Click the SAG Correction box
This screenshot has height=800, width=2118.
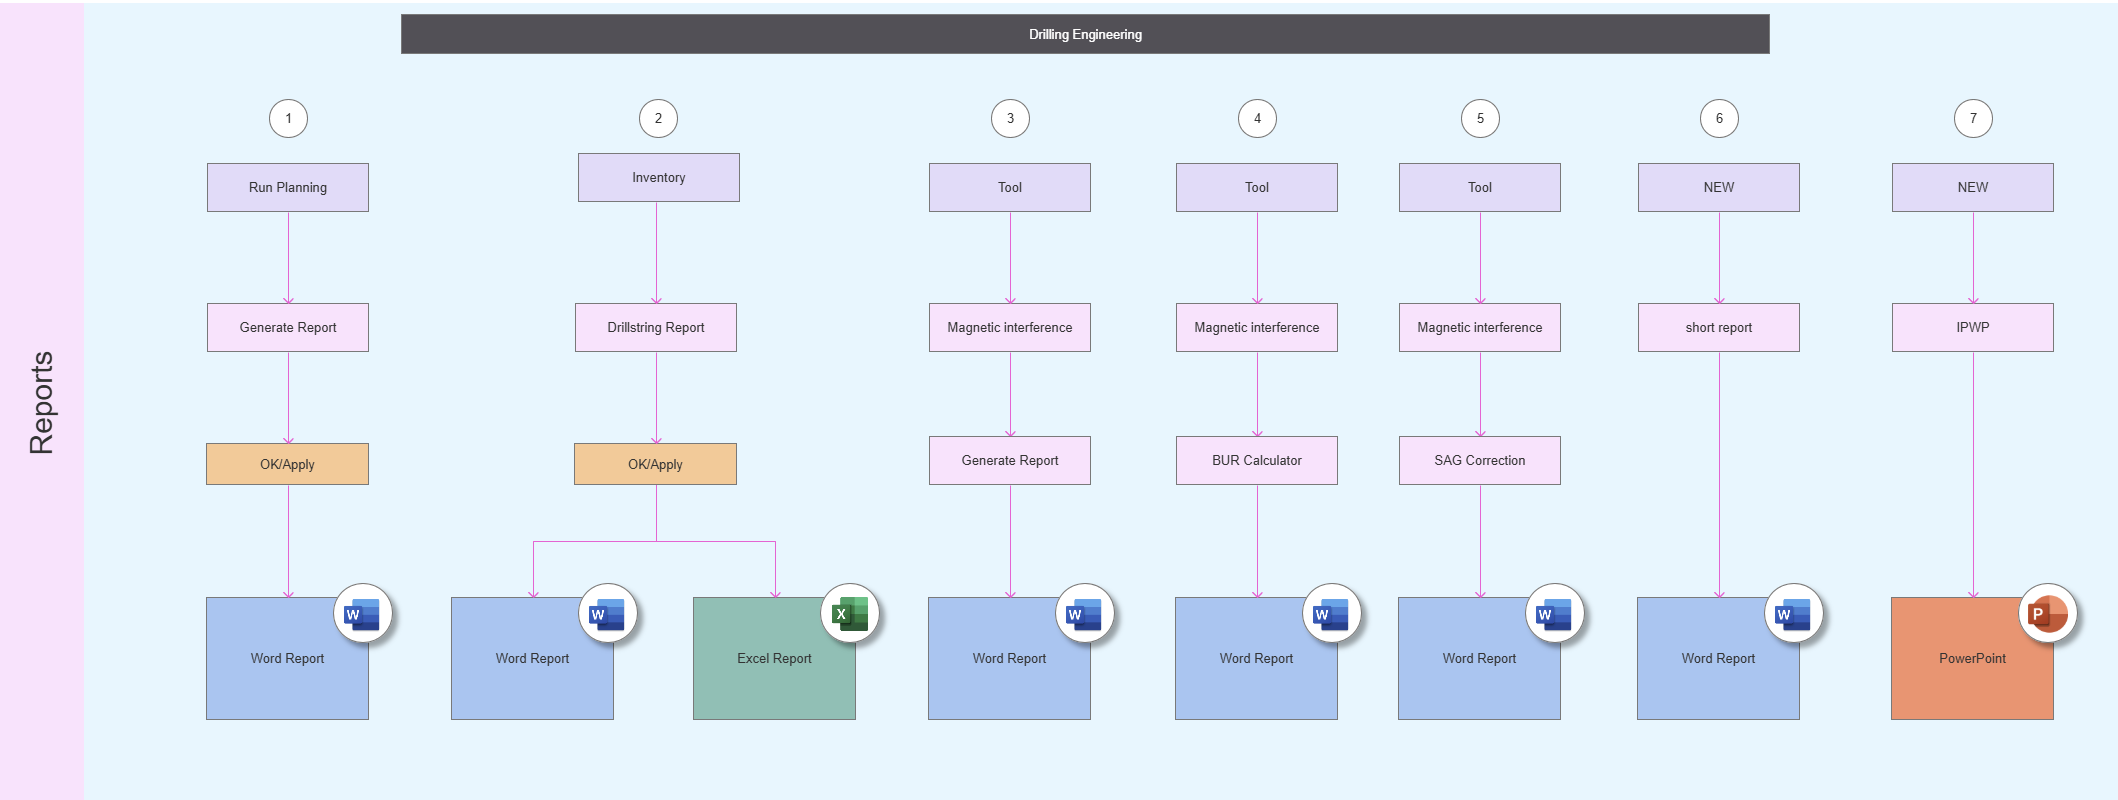(1480, 460)
